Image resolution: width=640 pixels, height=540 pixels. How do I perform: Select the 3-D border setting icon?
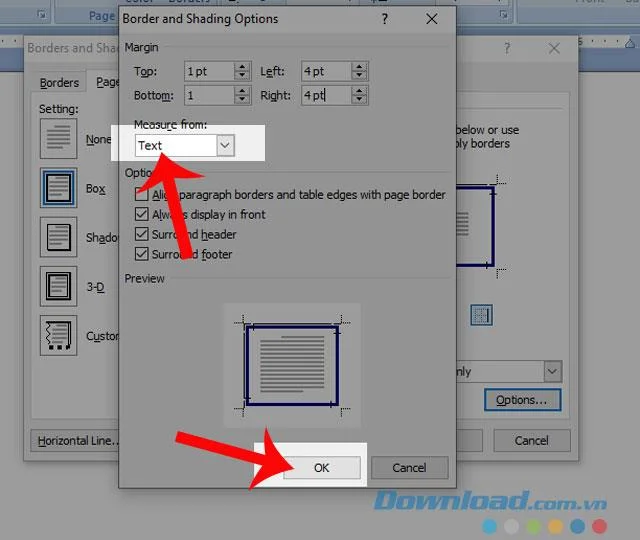(58, 287)
